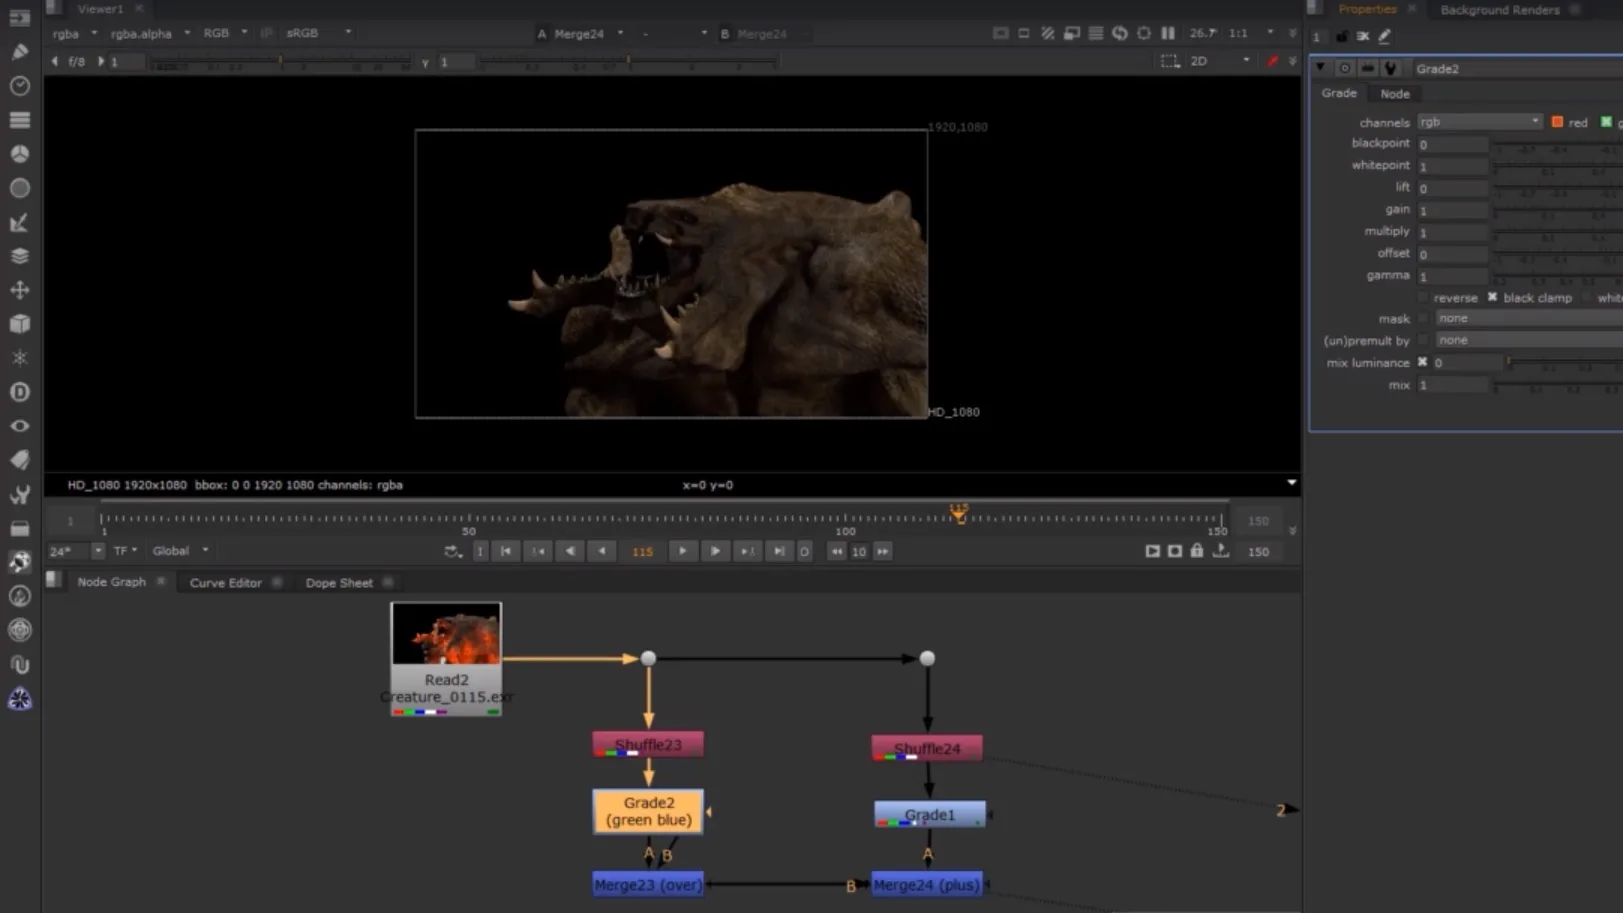Switch to the Background Renders tab
This screenshot has height=913, width=1623.
pyautogui.click(x=1500, y=10)
